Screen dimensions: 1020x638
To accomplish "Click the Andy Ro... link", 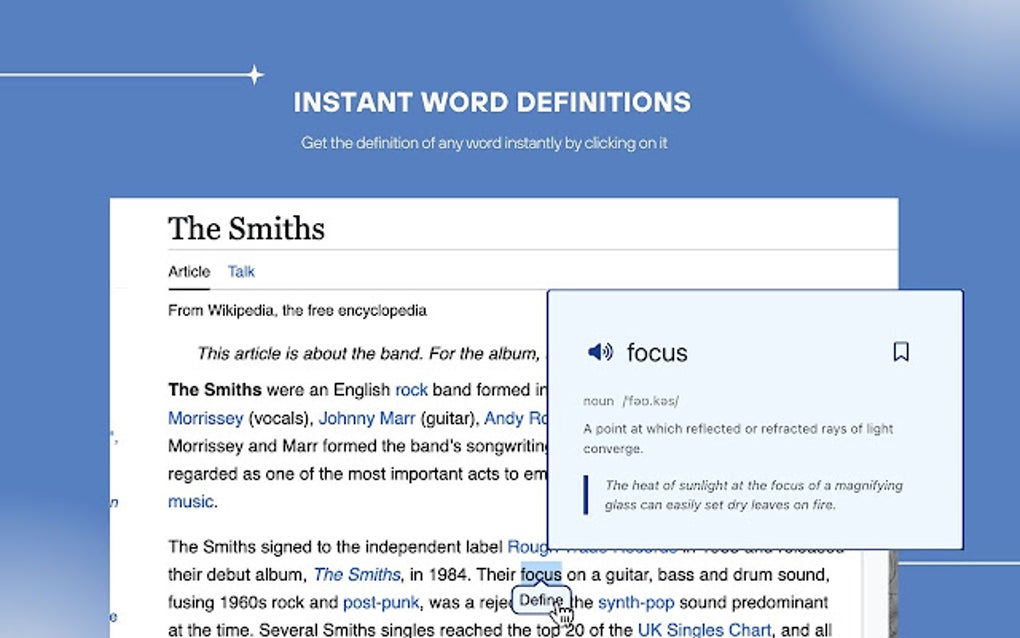I will click(x=517, y=418).
